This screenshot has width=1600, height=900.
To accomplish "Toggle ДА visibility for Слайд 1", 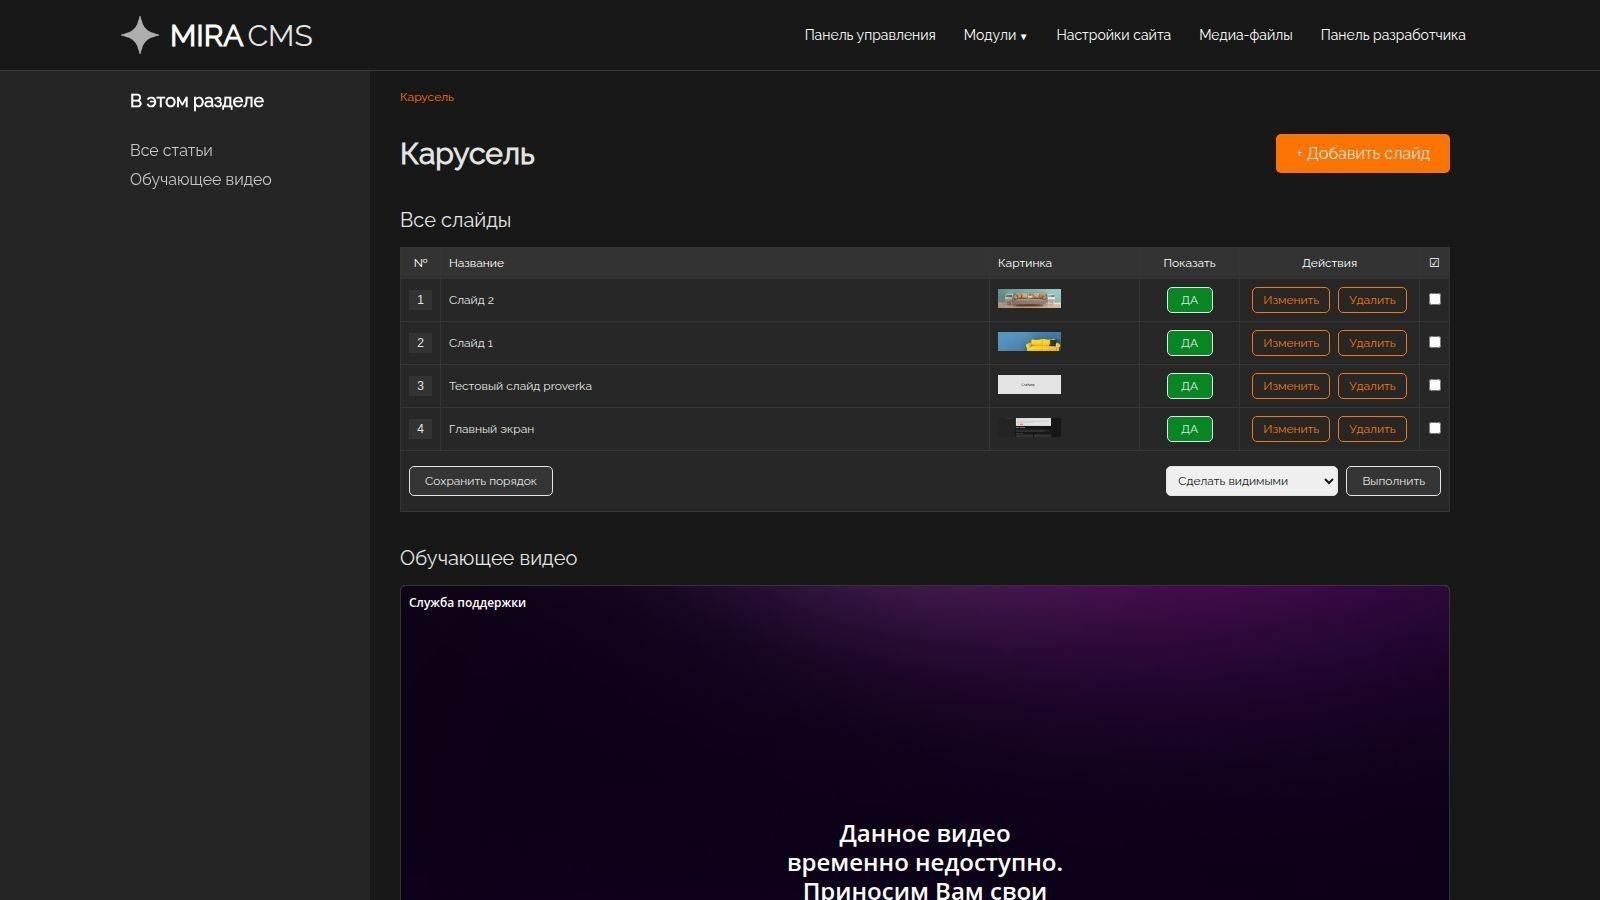I will (x=1189, y=343).
